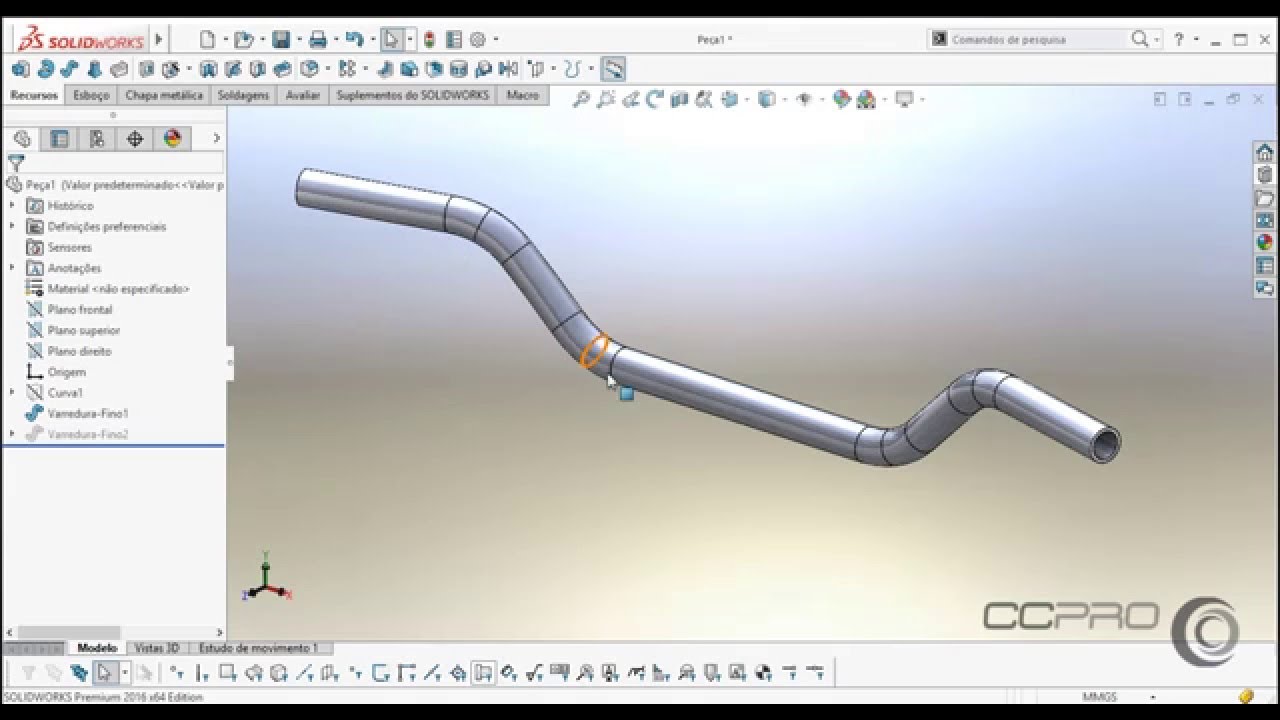Select Varredura-Fino1 feature
This screenshot has height=720, width=1280.
pos(88,413)
